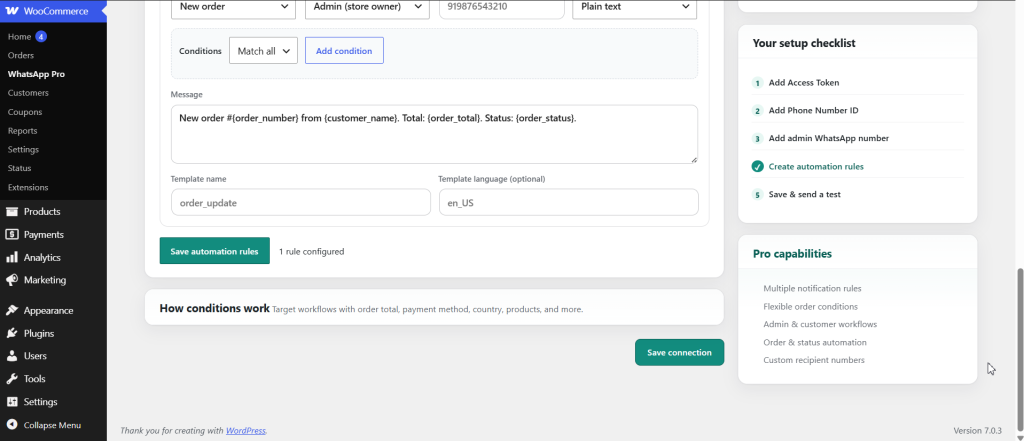This screenshot has height=441, width=1024.
Task: Click Custom recipient numbers text
Action: click(x=814, y=361)
